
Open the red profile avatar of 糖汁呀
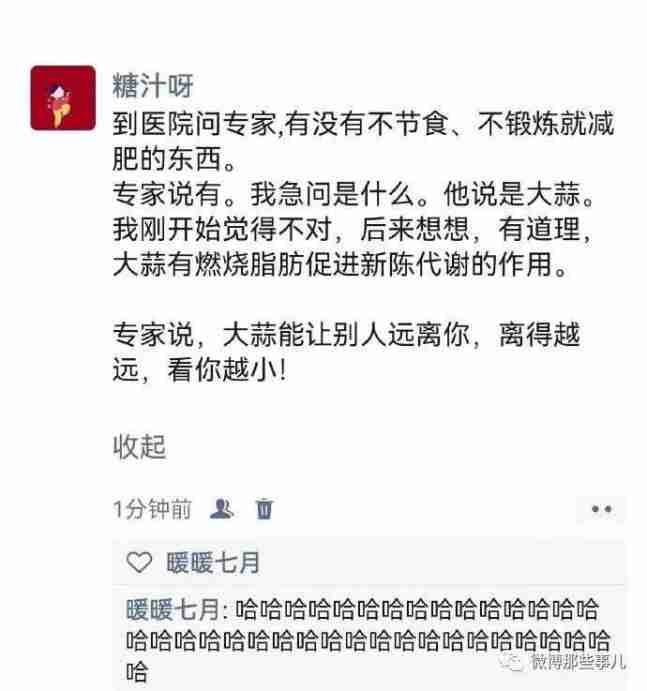point(63,98)
